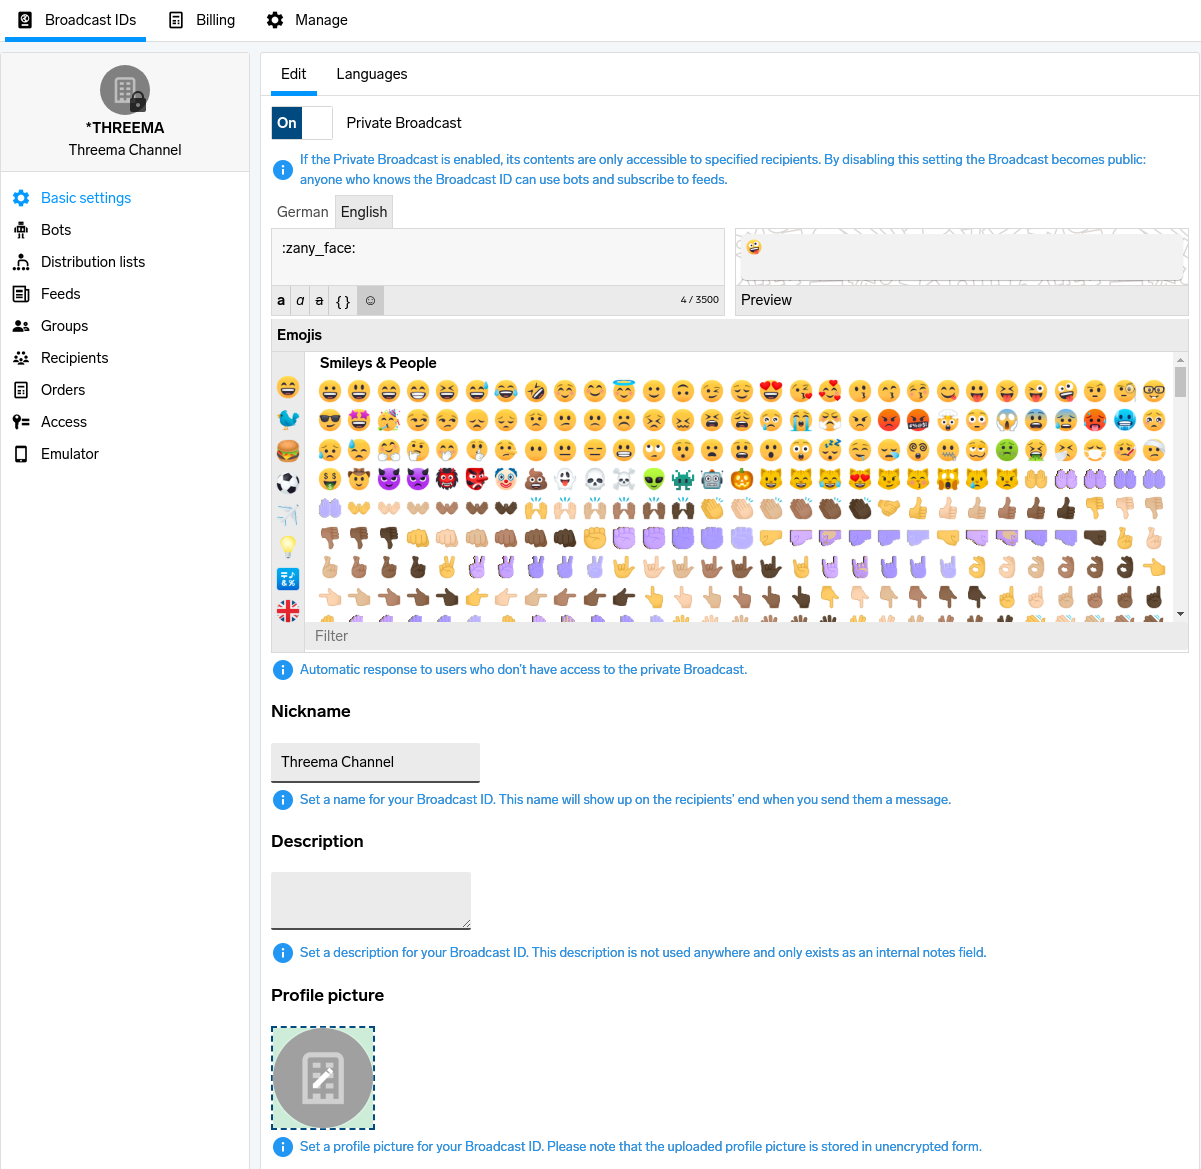Insert the blue cold face emoji
Screen dimensions: 1201x1169
coord(1125,420)
